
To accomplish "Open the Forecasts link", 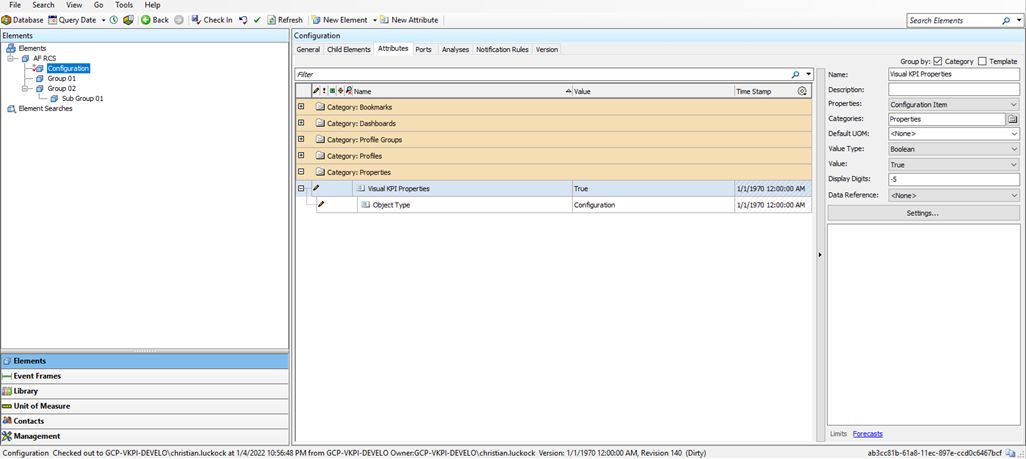I will coord(867,434).
